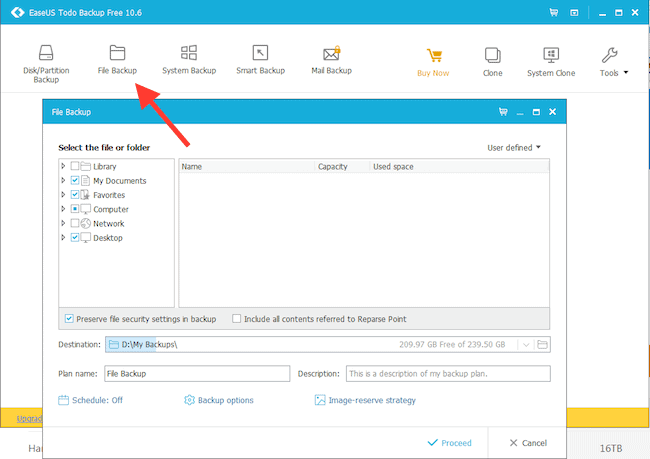This screenshot has width=650, height=459.
Task: Open Schedule: Off link
Action: click(97, 400)
